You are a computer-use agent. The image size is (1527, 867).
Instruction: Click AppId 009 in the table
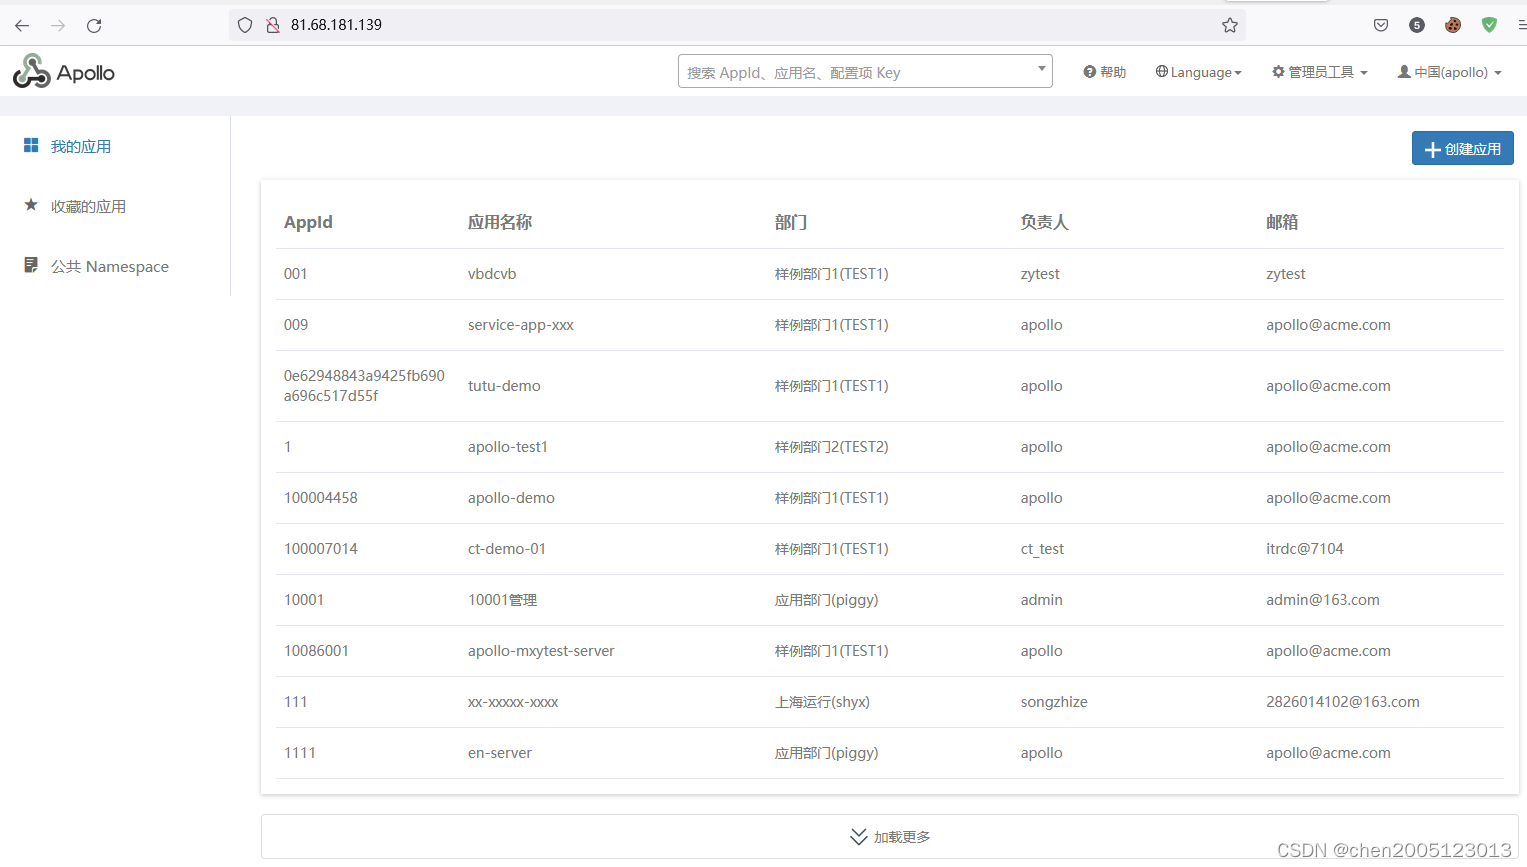[x=296, y=325]
